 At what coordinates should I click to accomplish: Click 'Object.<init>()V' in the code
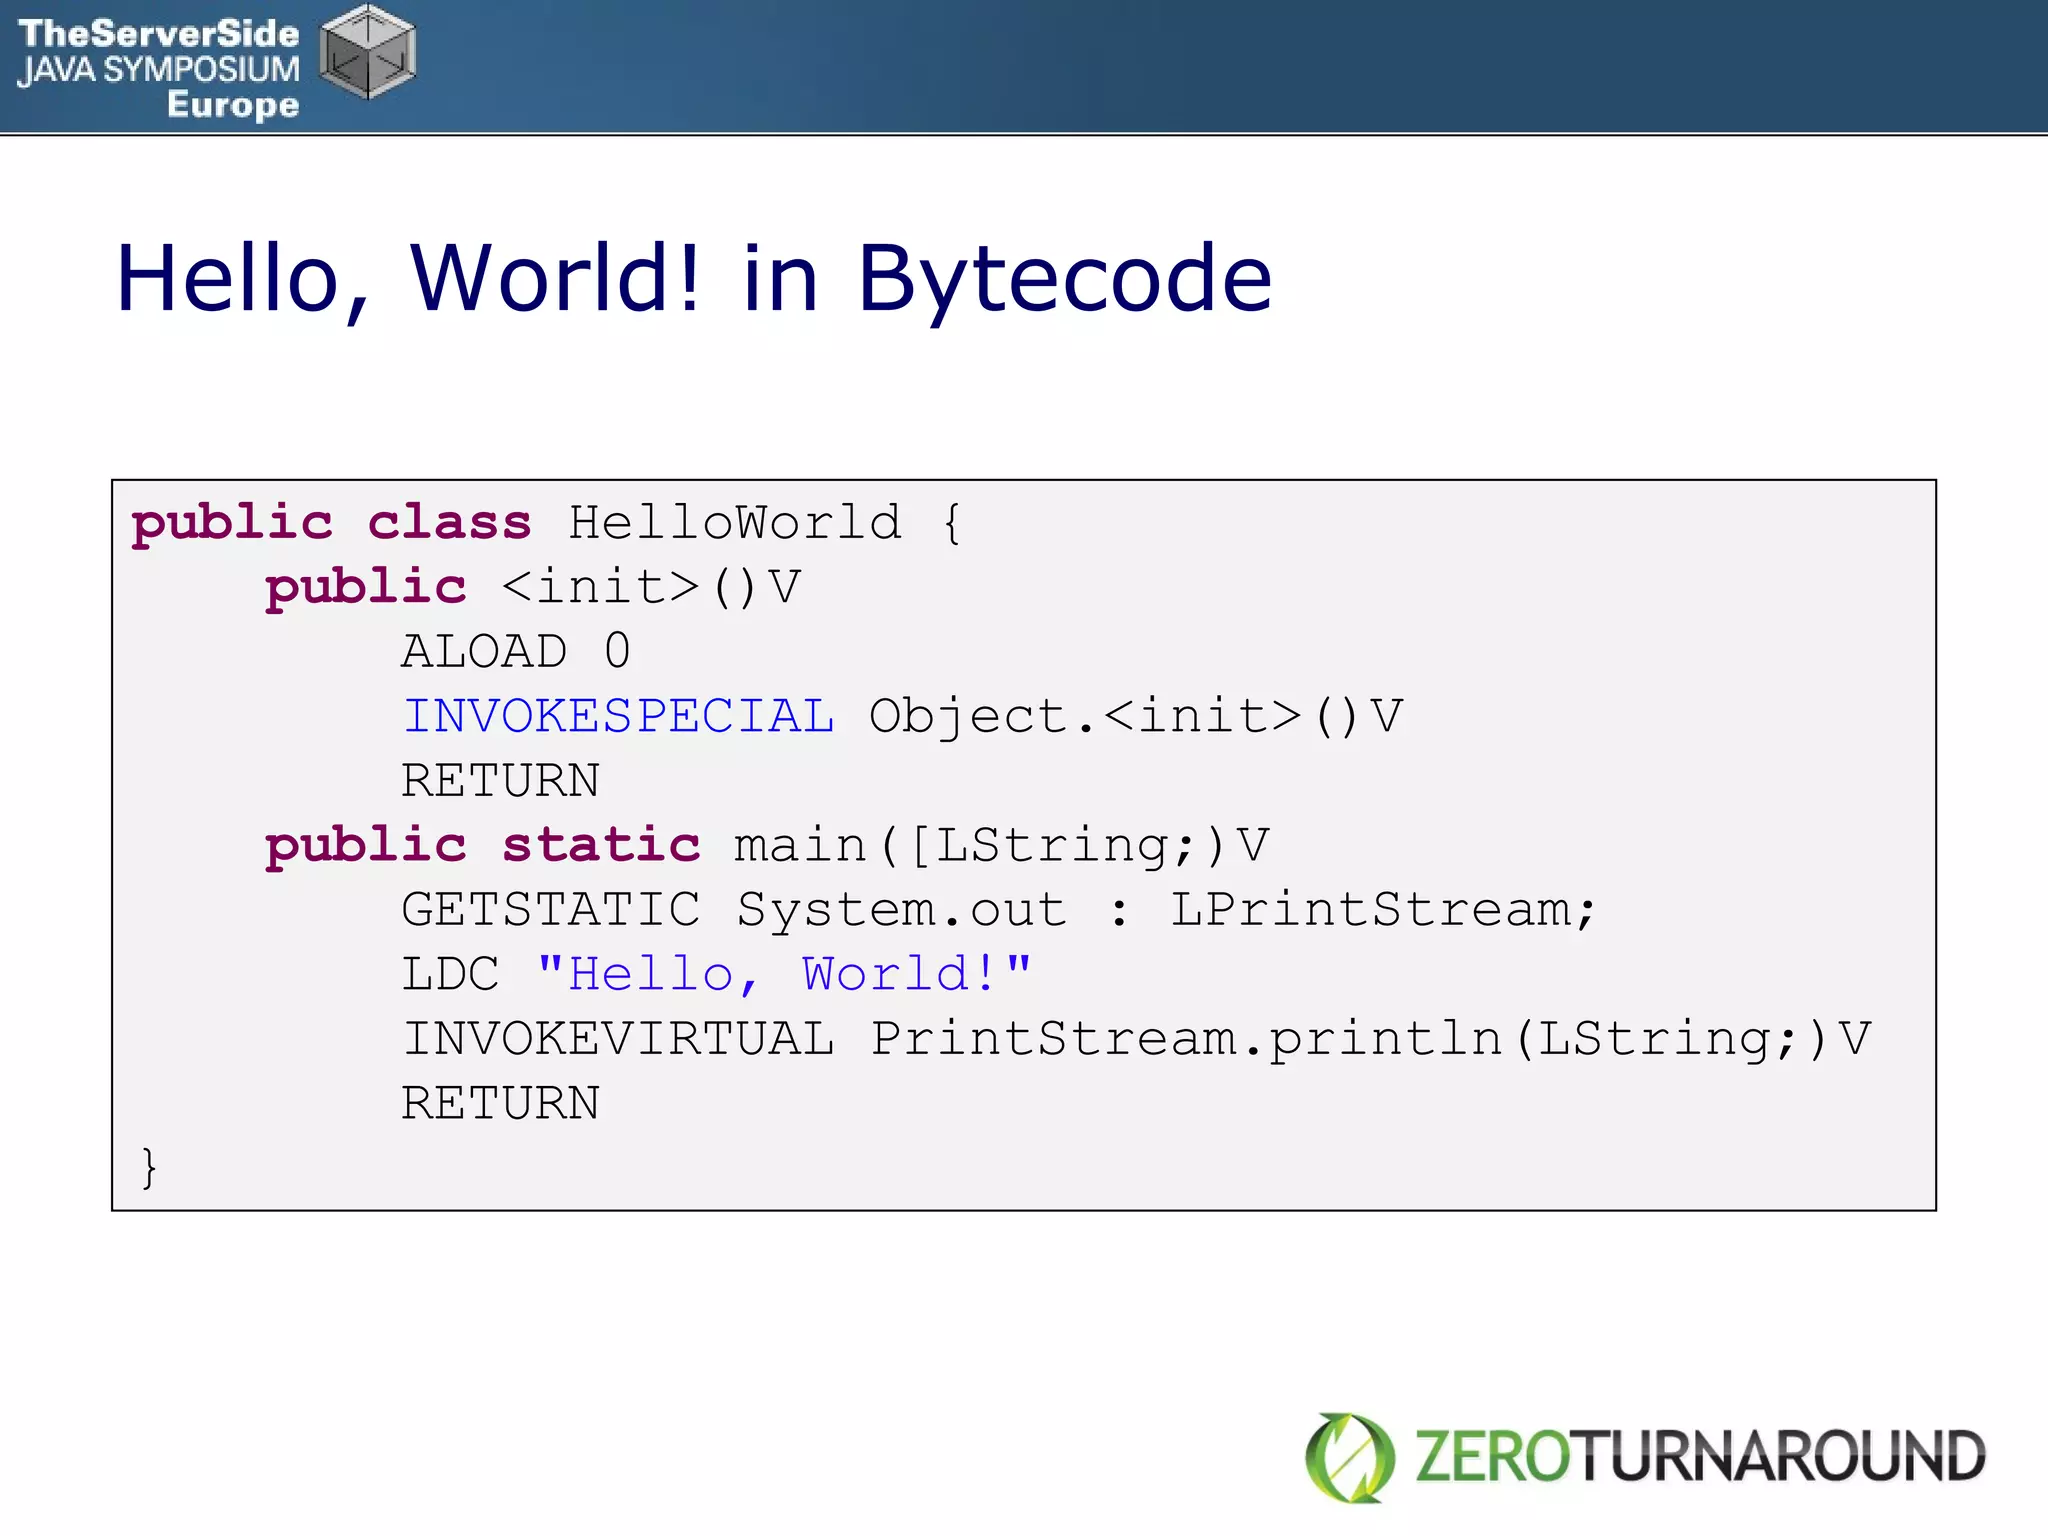pyautogui.click(x=1136, y=717)
